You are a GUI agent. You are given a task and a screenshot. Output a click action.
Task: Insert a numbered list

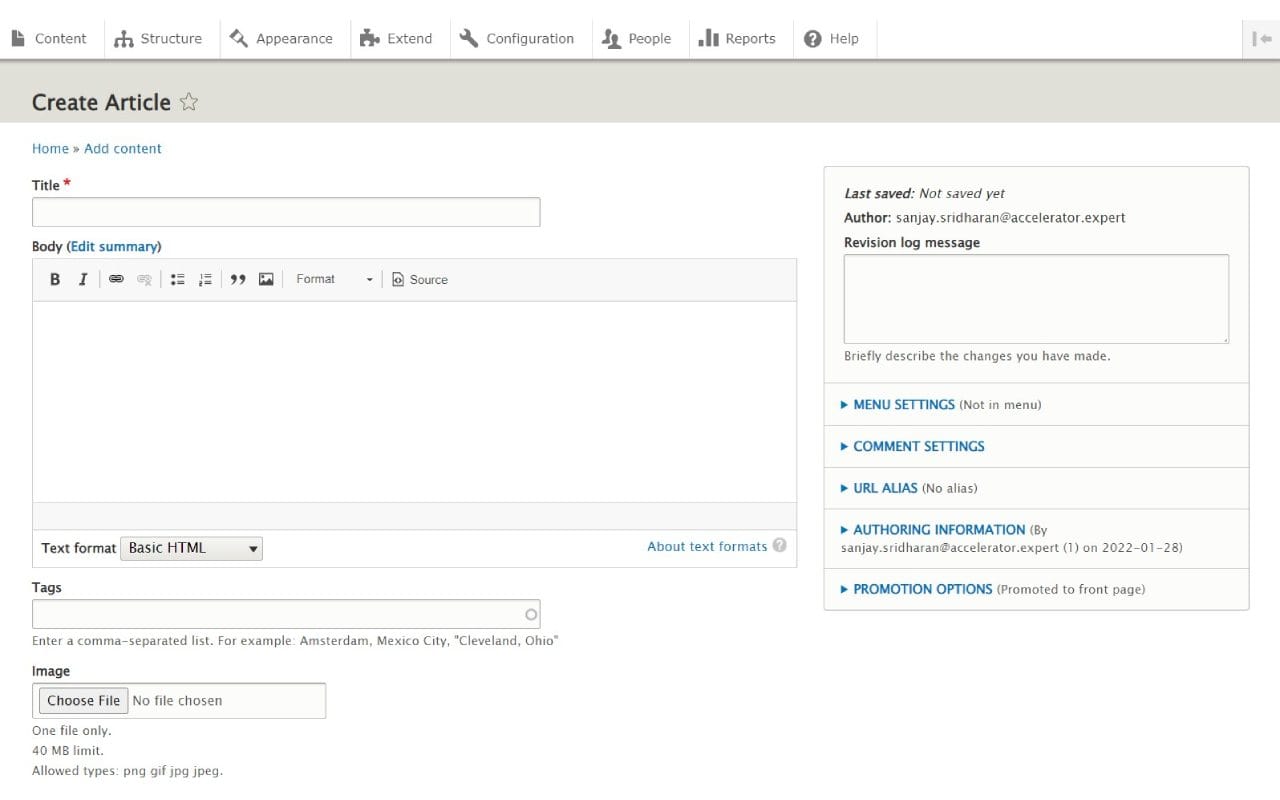coord(205,279)
